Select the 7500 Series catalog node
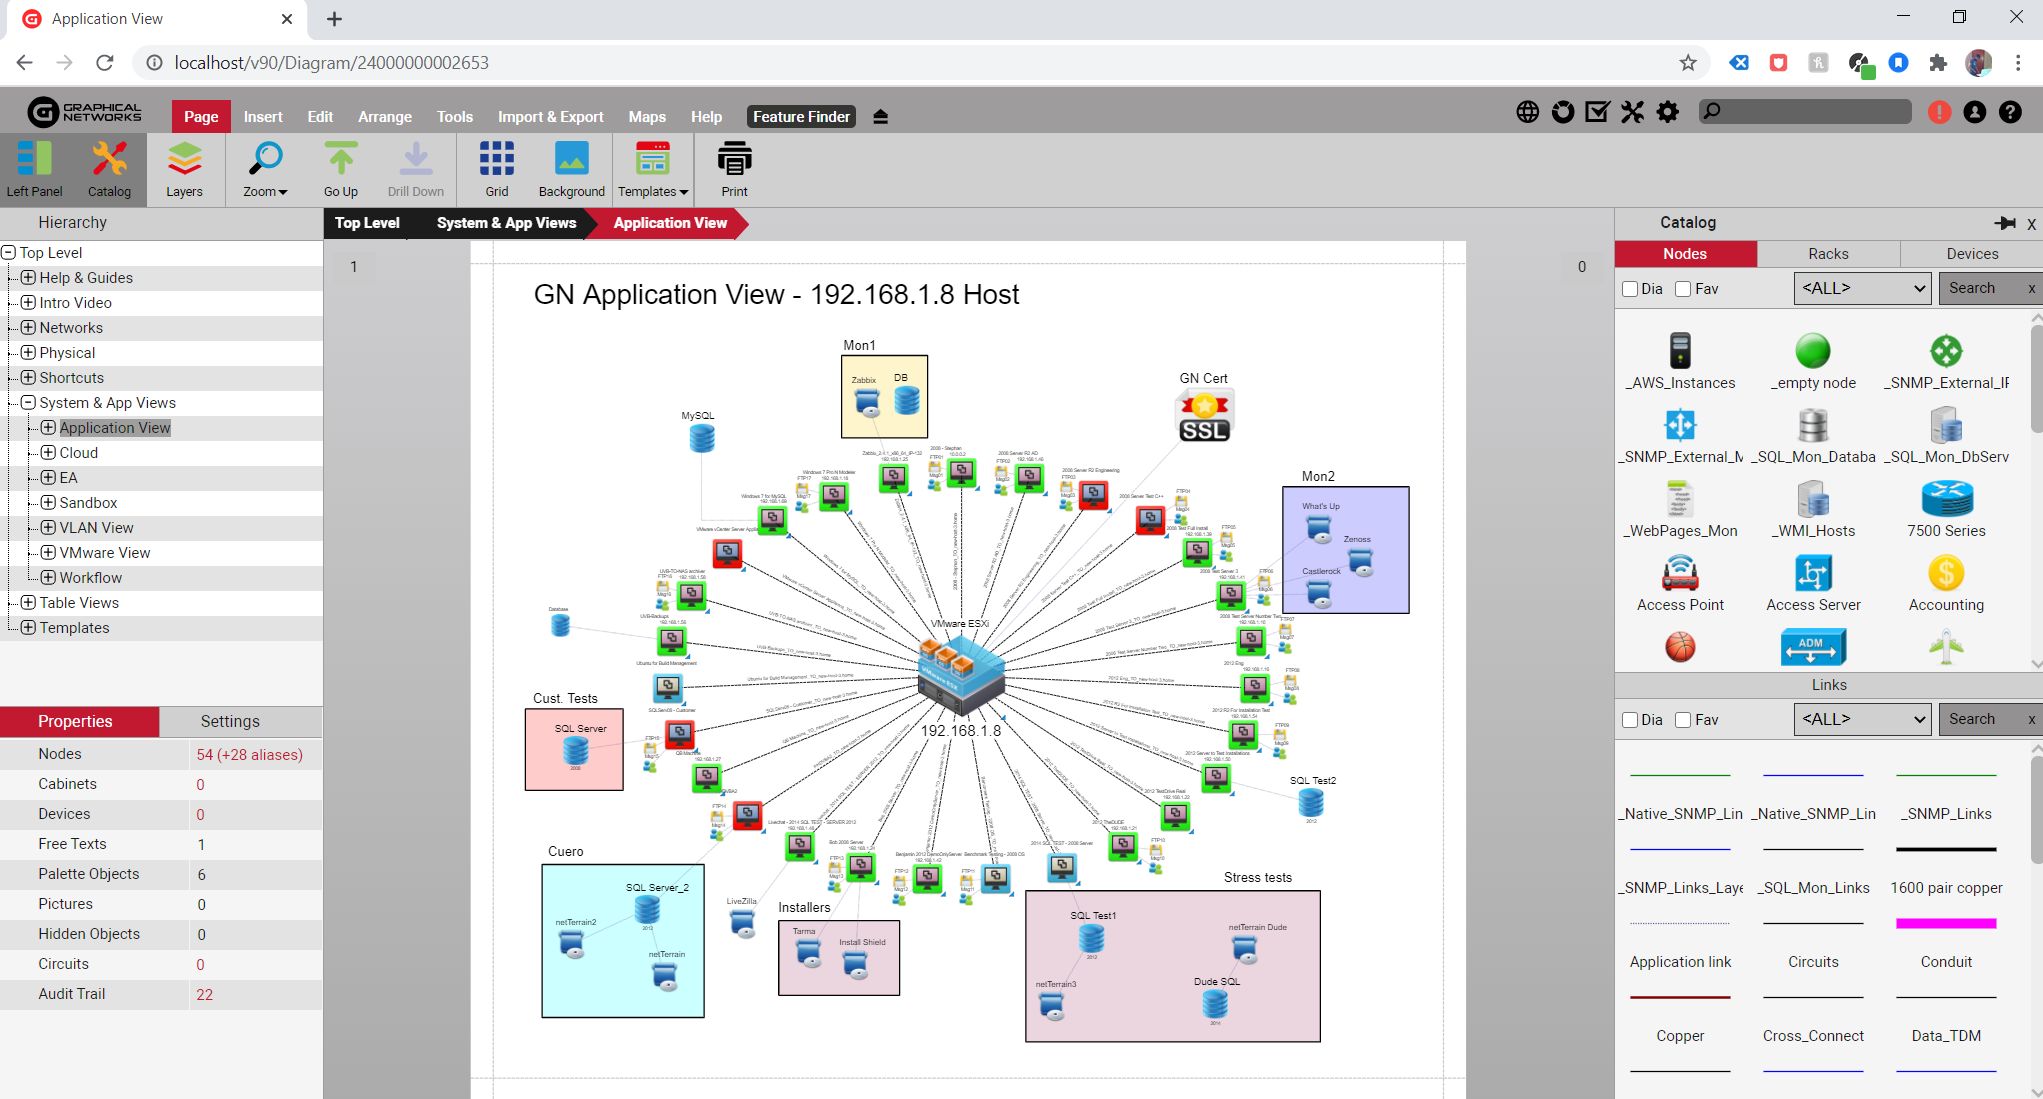Screen dimensions: 2043x1099 (1945, 498)
